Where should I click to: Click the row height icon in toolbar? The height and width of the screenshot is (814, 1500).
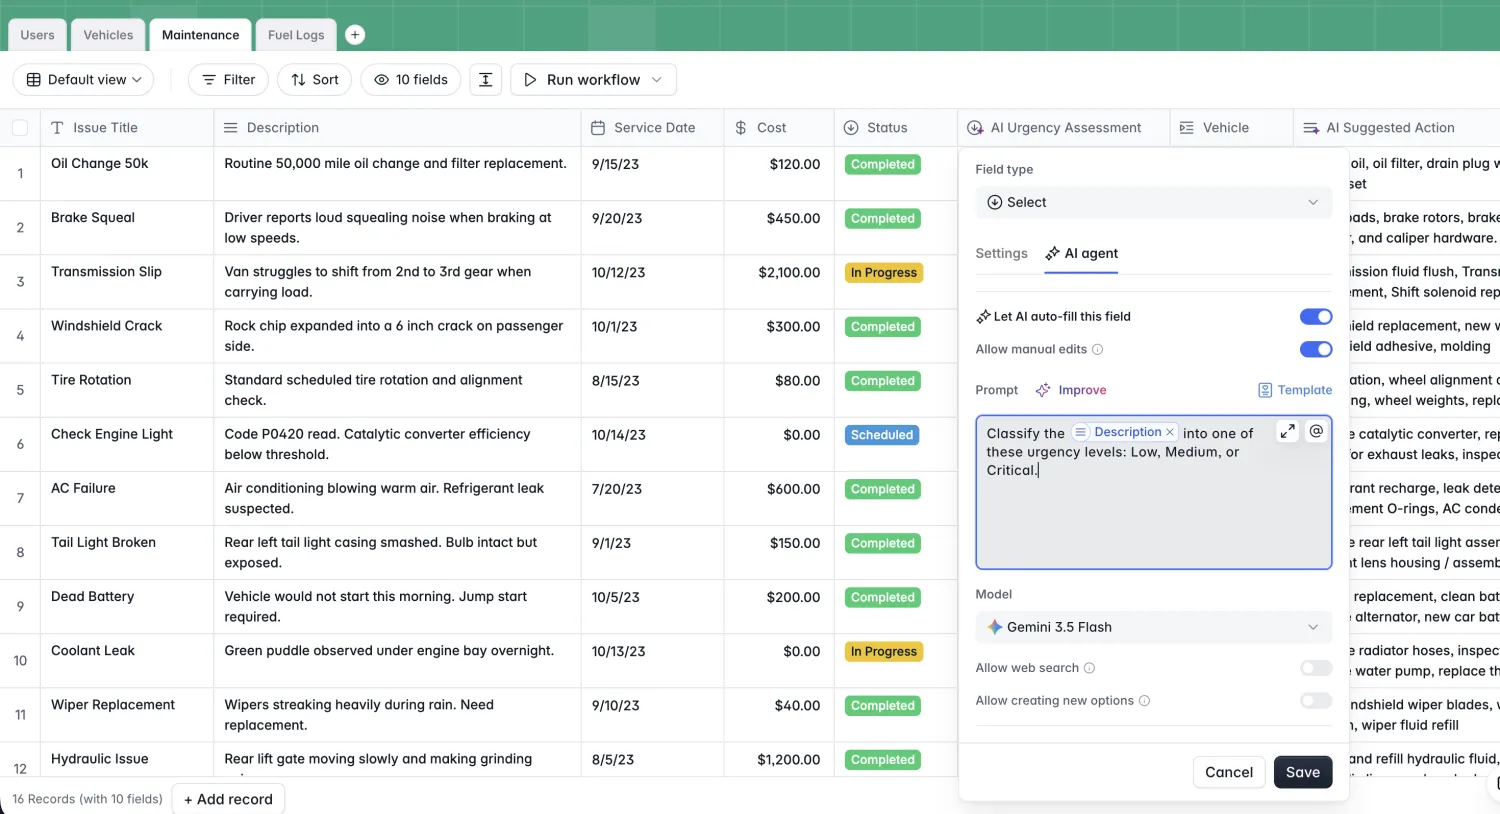tap(485, 80)
